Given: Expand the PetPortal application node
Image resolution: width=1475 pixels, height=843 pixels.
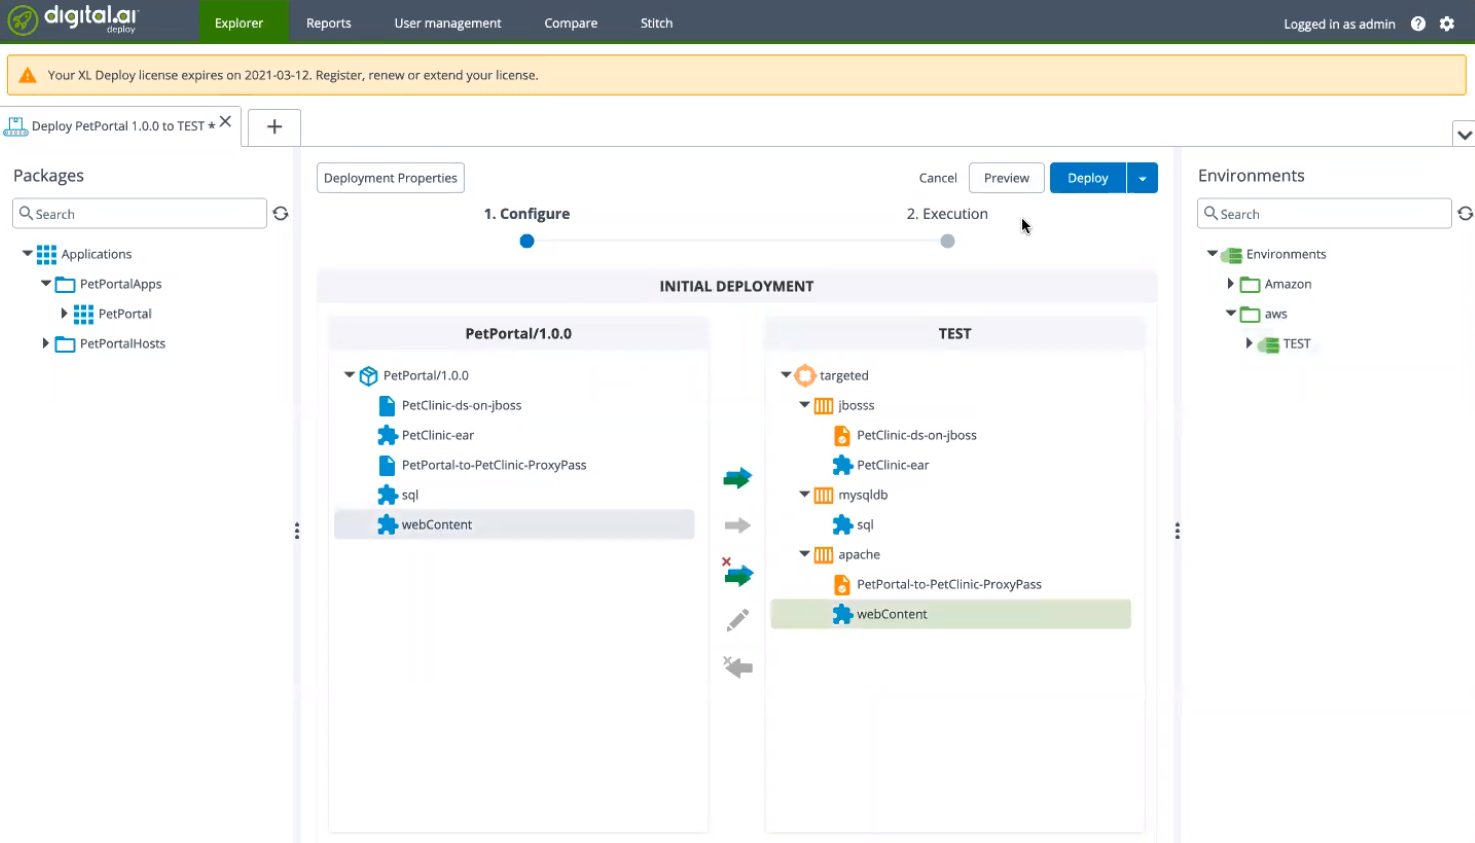Looking at the screenshot, I should [64, 313].
